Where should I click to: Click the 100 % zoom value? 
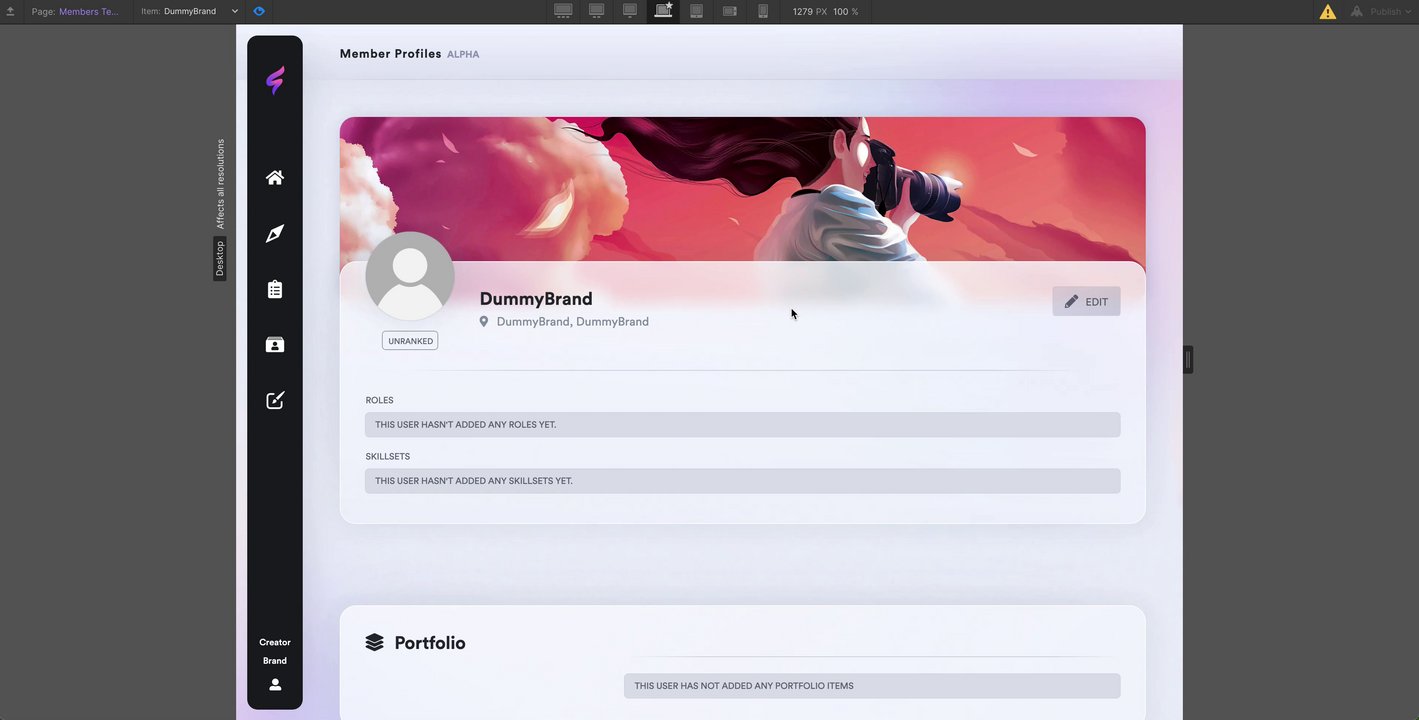(846, 11)
